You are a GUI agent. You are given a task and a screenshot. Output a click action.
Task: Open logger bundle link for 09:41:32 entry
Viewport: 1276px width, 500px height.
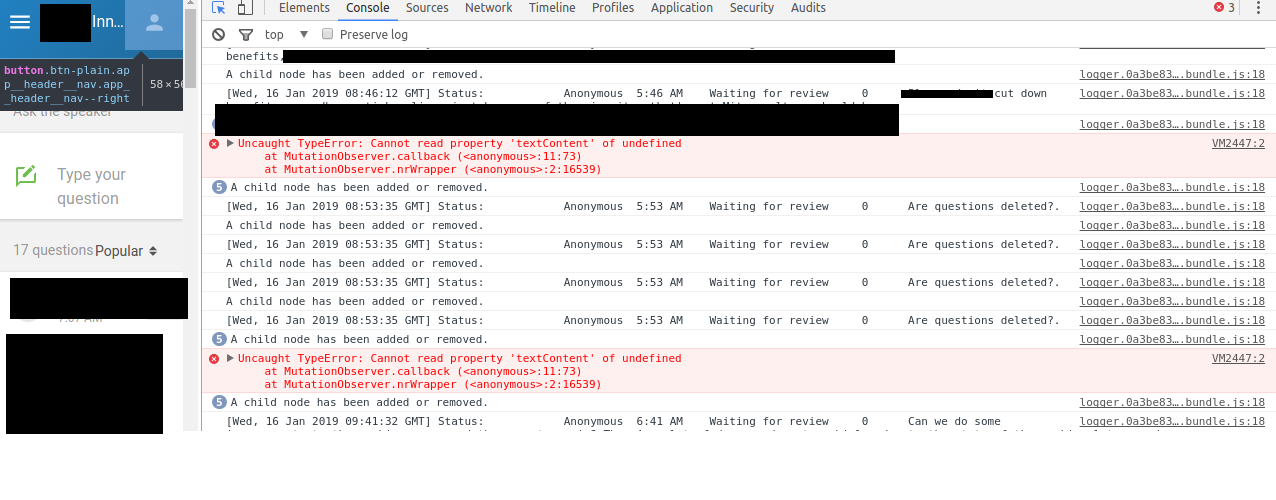[x=1172, y=421]
